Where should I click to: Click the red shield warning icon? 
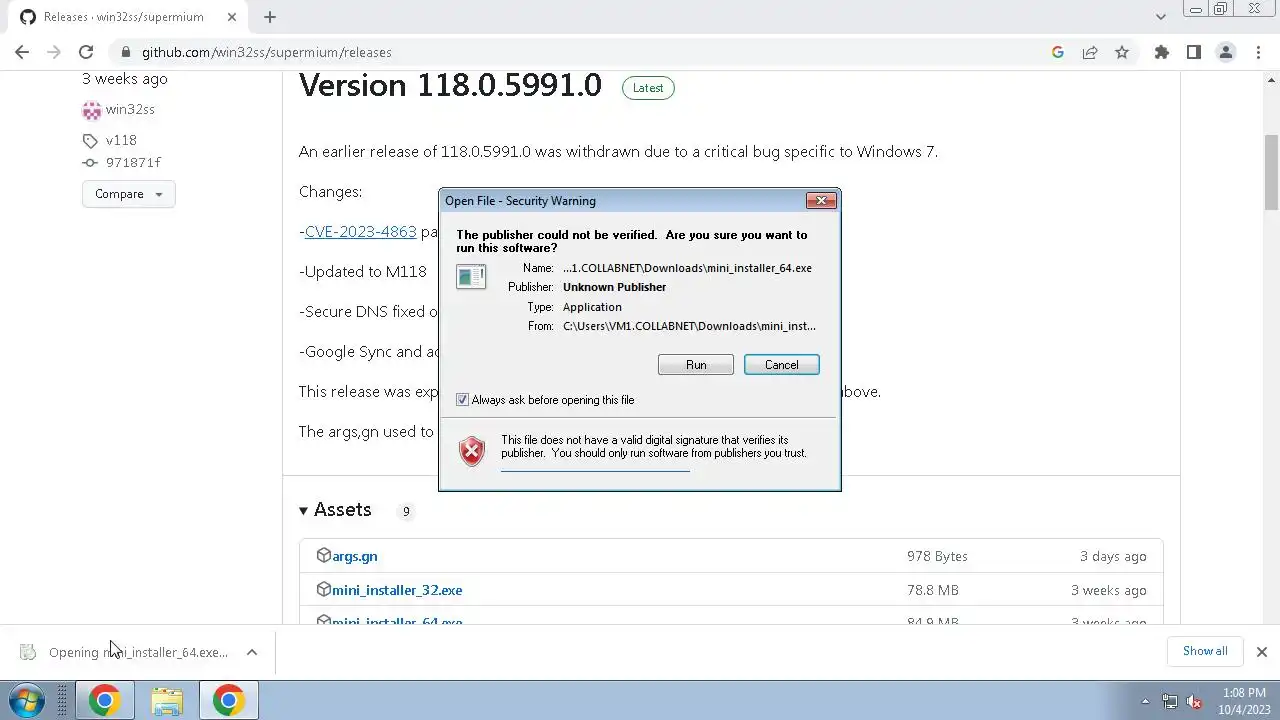472,451
